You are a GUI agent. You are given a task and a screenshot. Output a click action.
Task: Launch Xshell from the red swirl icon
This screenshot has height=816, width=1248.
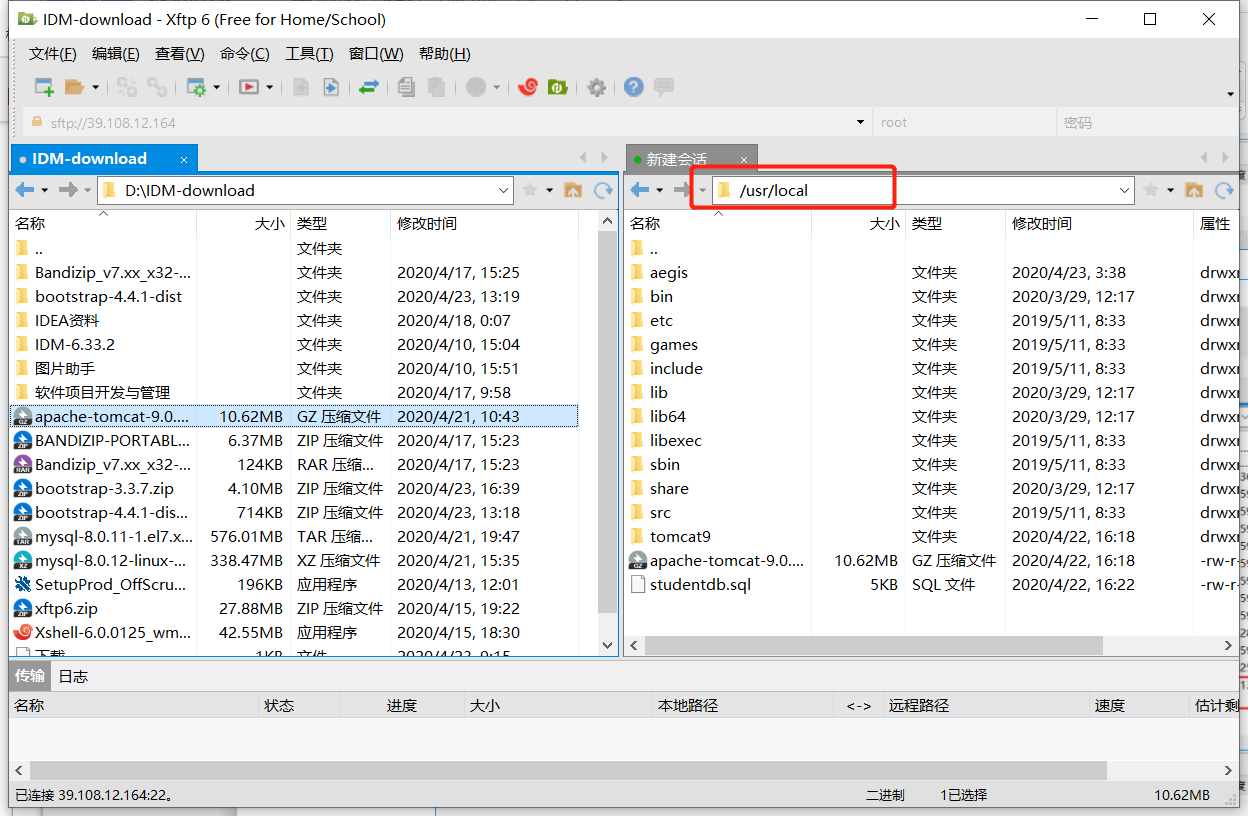pyautogui.click(x=528, y=87)
